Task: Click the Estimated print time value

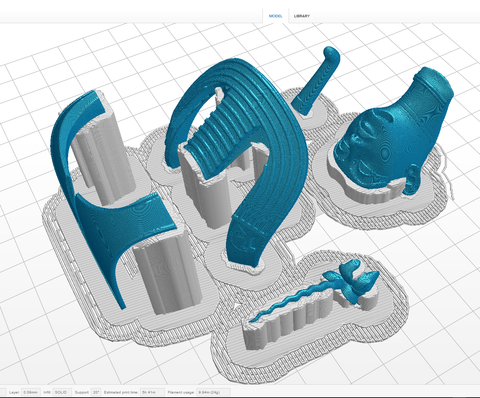Action: tap(152, 392)
